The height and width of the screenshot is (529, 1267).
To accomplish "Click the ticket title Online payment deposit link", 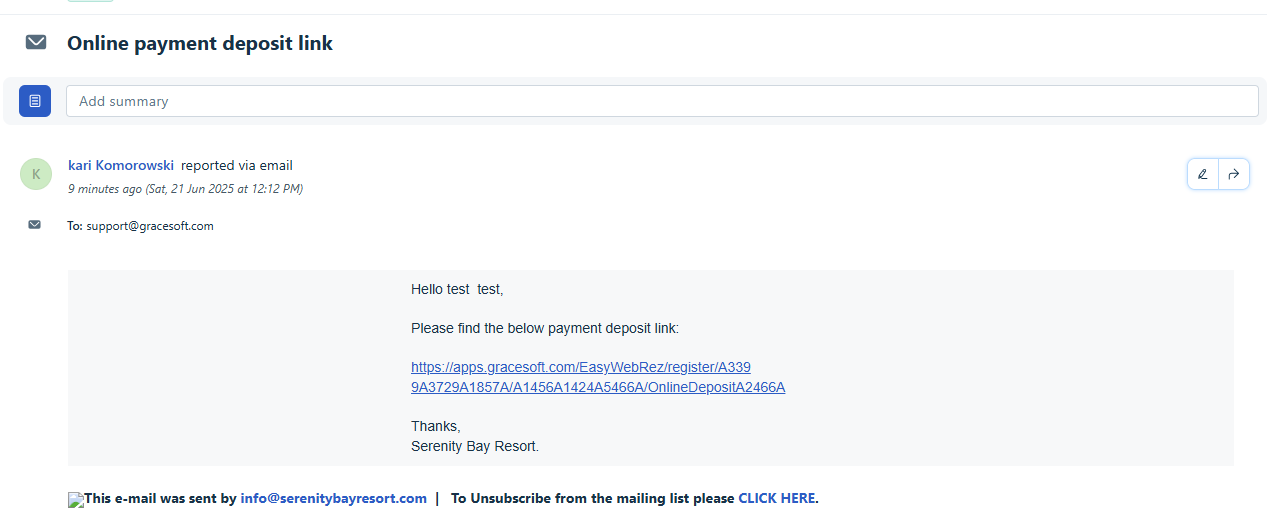I will click(200, 43).
